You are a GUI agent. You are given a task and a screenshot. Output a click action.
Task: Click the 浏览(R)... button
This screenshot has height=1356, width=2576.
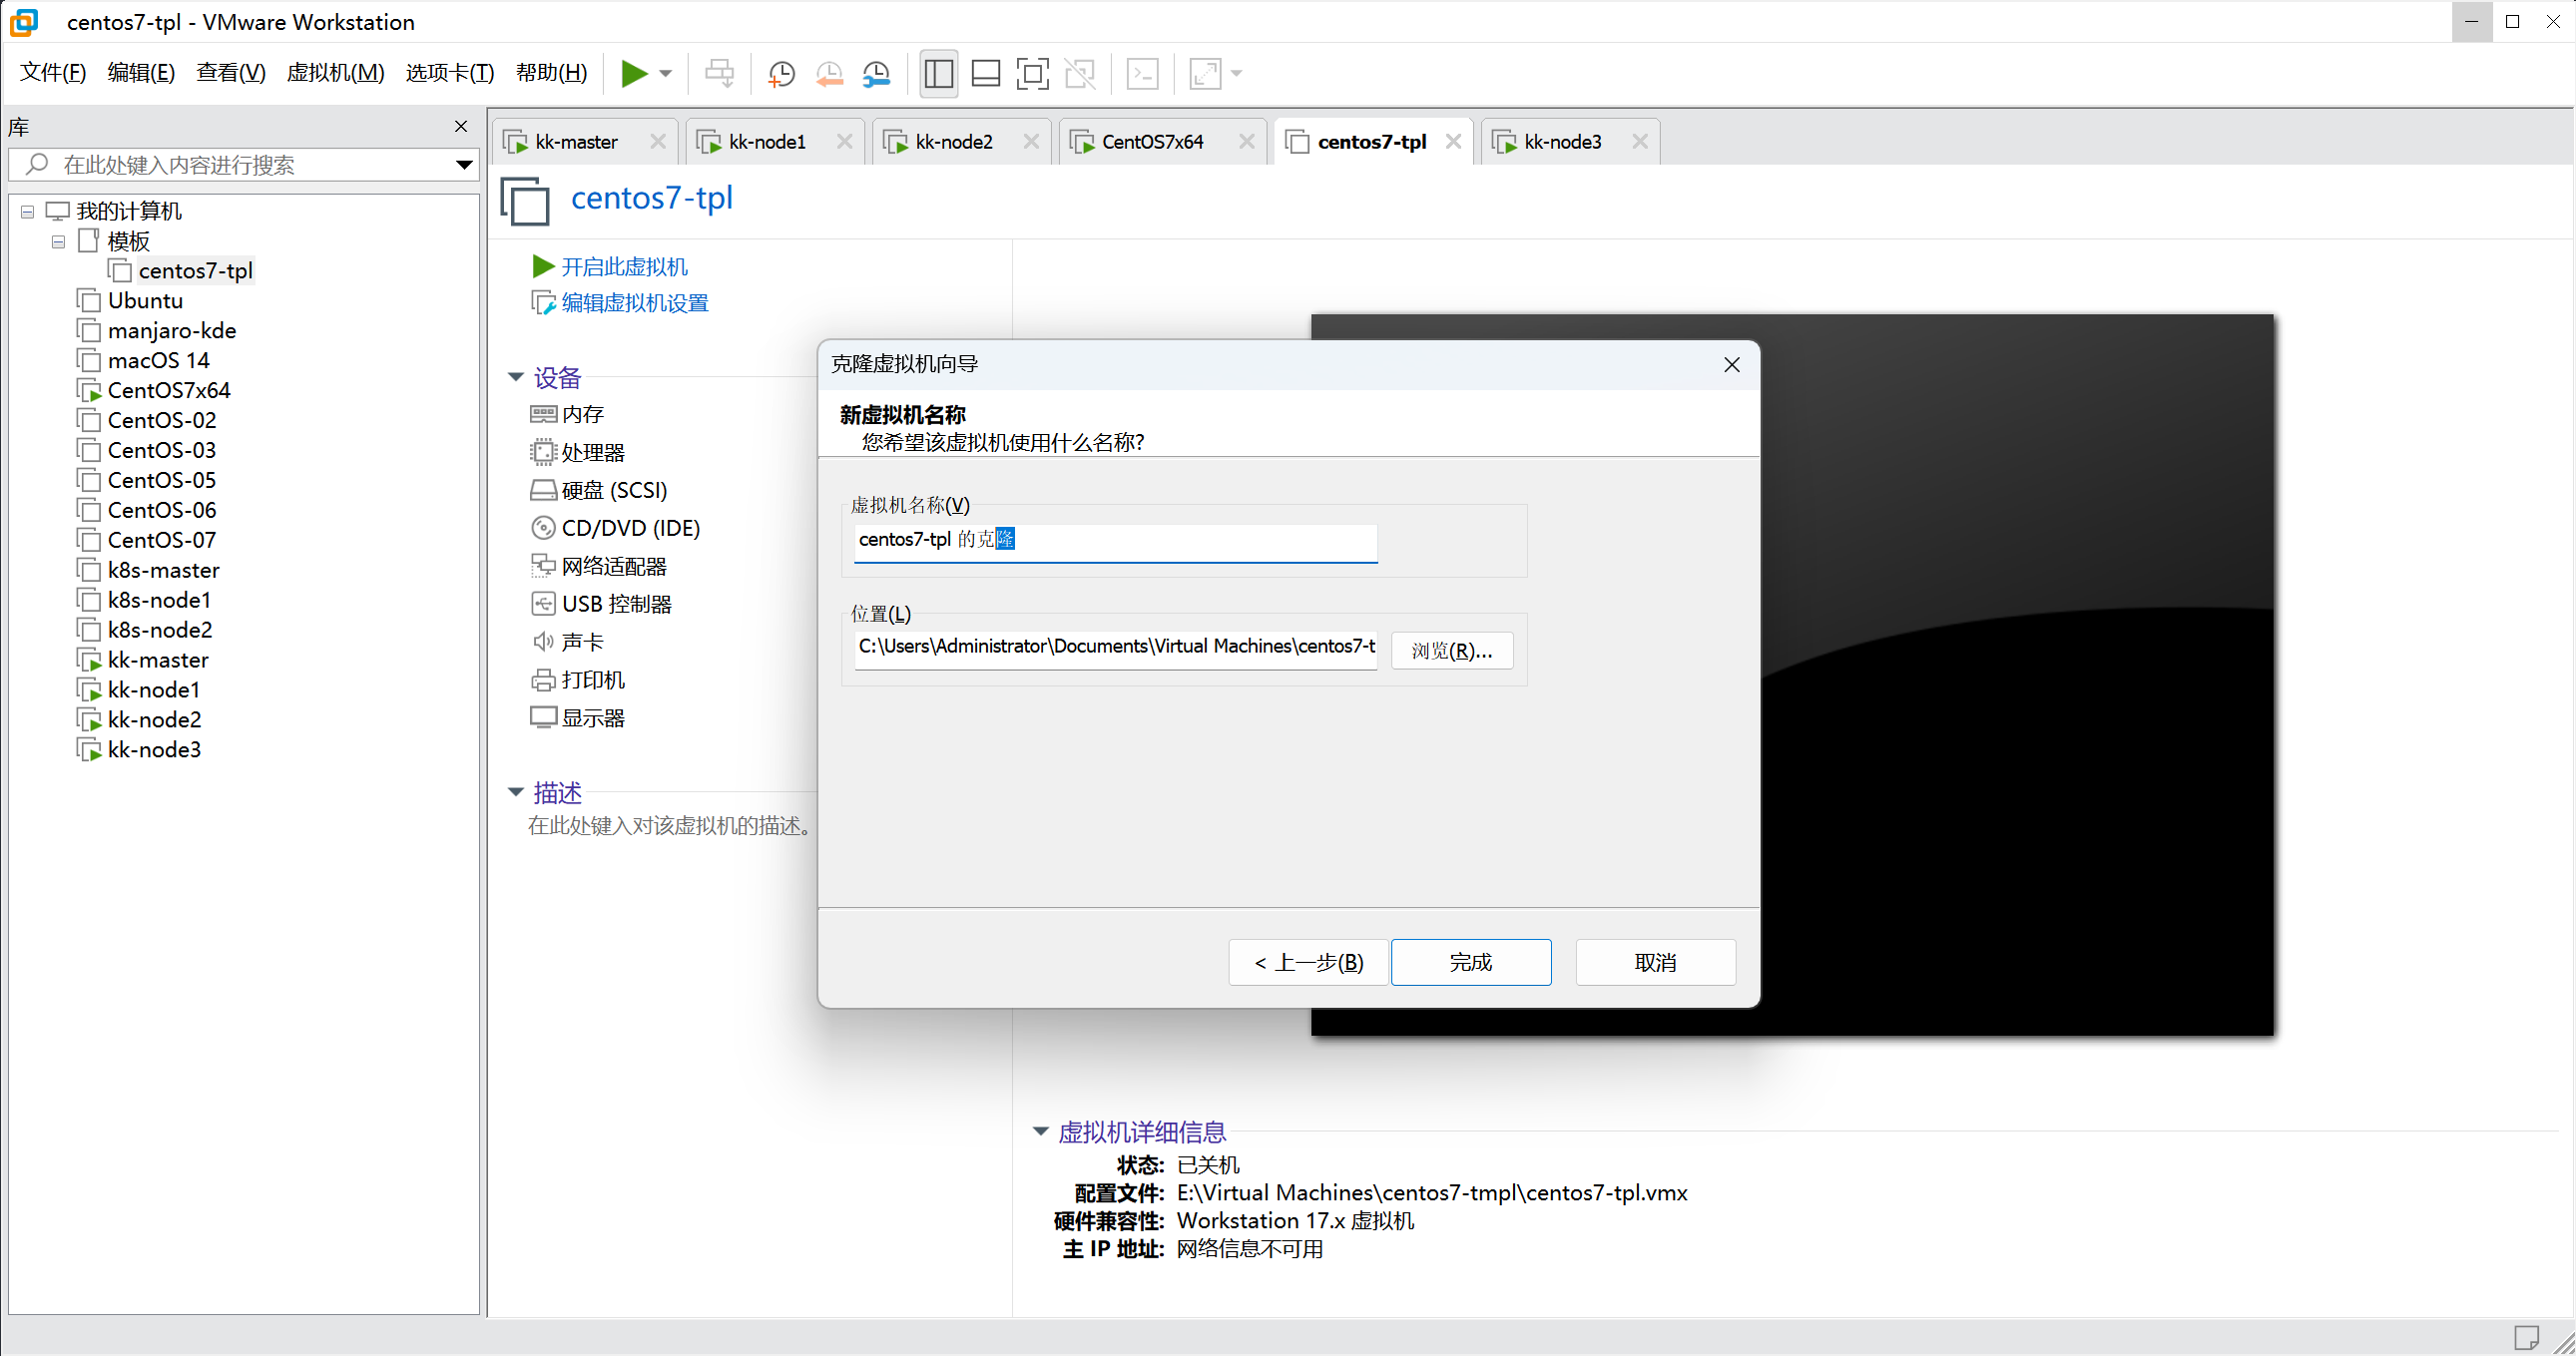click(x=1451, y=652)
